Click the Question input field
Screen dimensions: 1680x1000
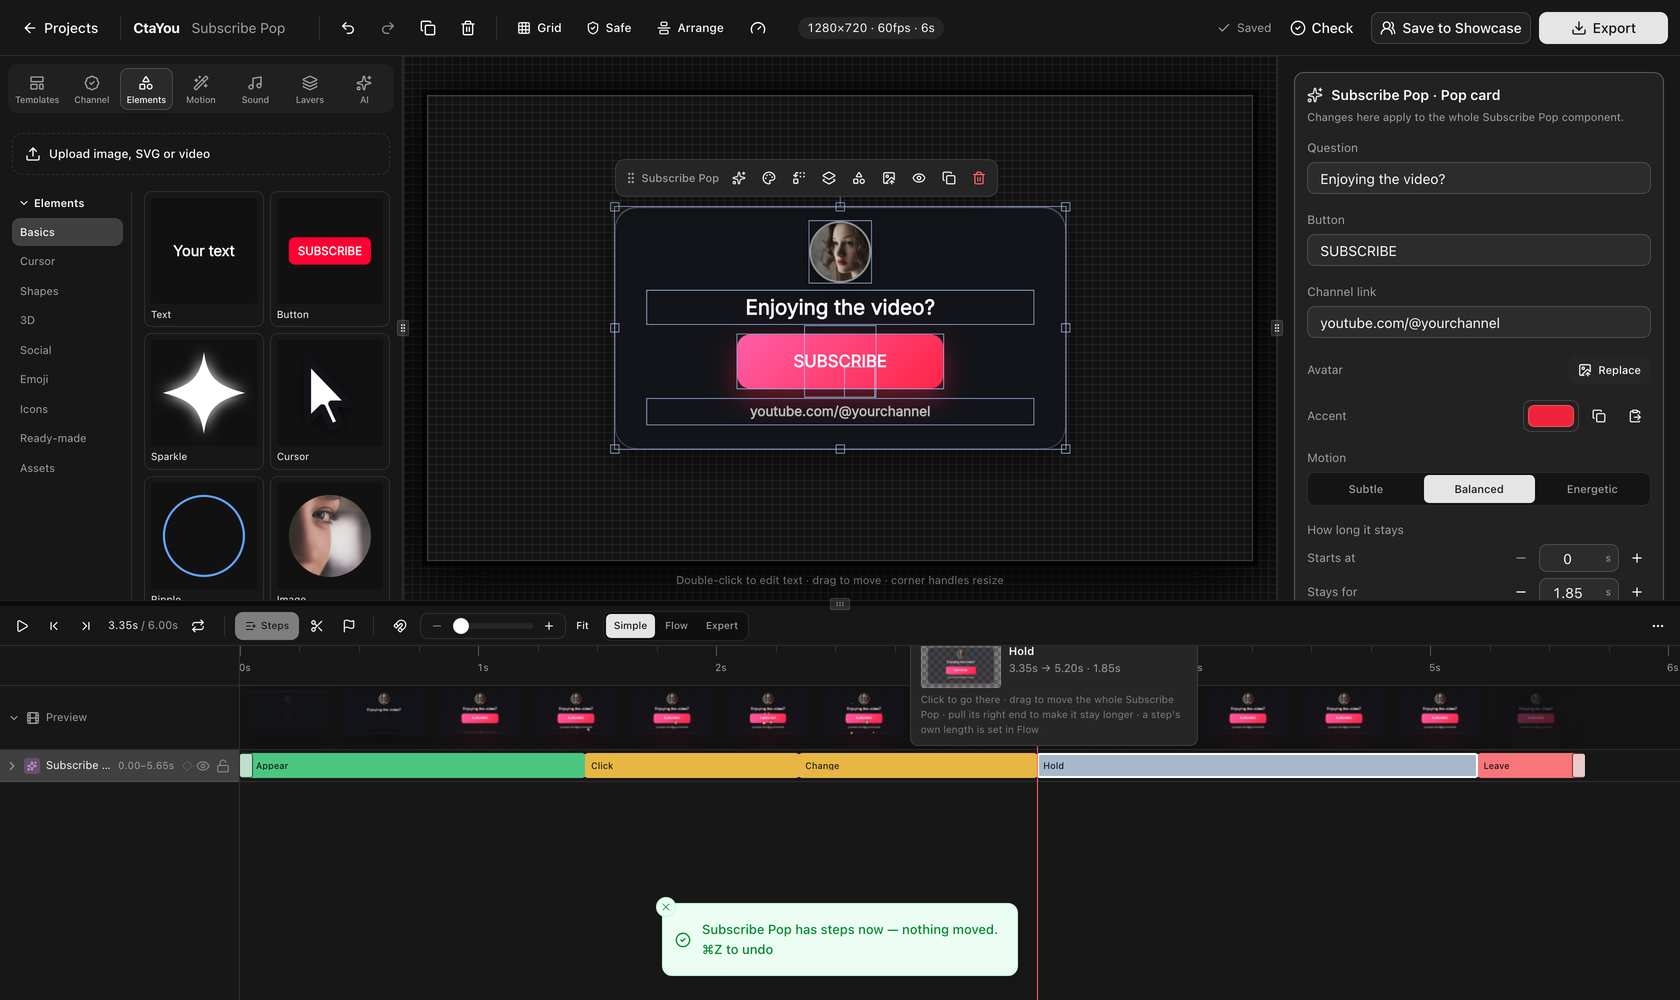coord(1478,179)
